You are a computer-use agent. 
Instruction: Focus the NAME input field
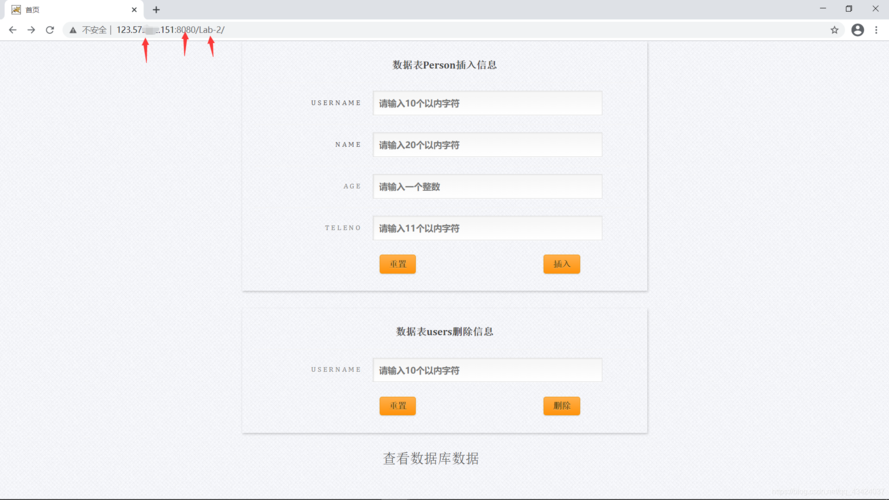point(487,145)
